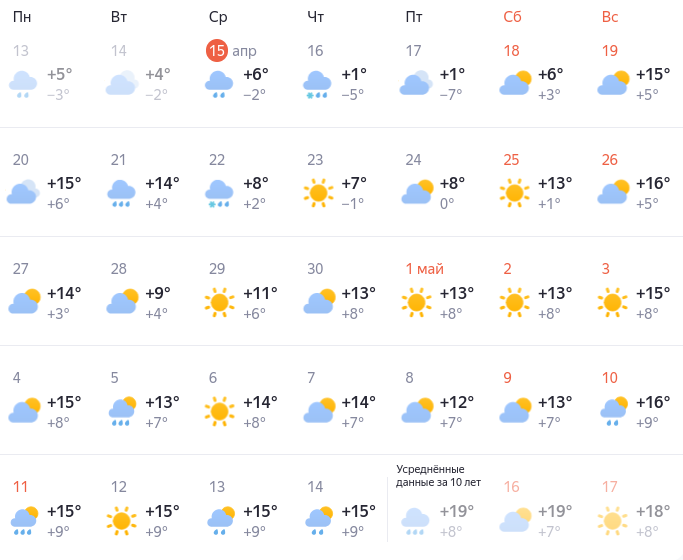Click the rain icon for May 10
The height and width of the screenshot is (560, 683).
tap(613, 410)
